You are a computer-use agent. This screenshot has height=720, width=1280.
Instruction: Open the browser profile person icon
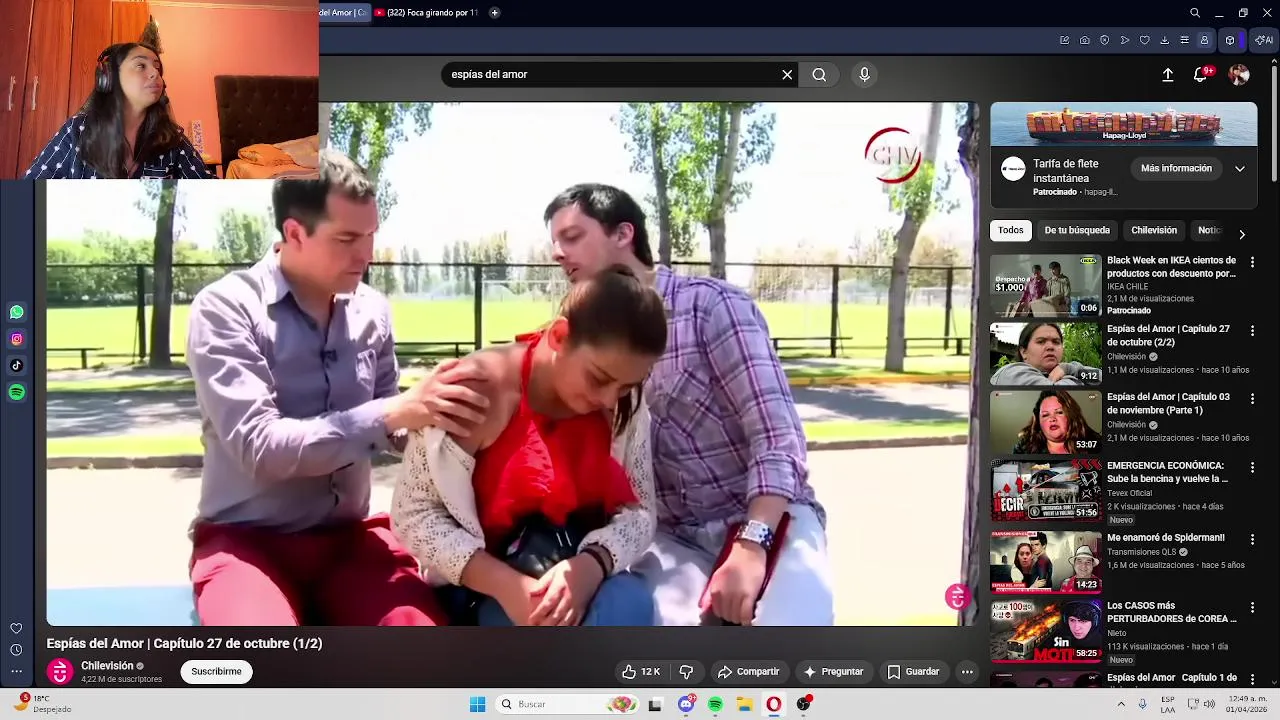point(1205,40)
